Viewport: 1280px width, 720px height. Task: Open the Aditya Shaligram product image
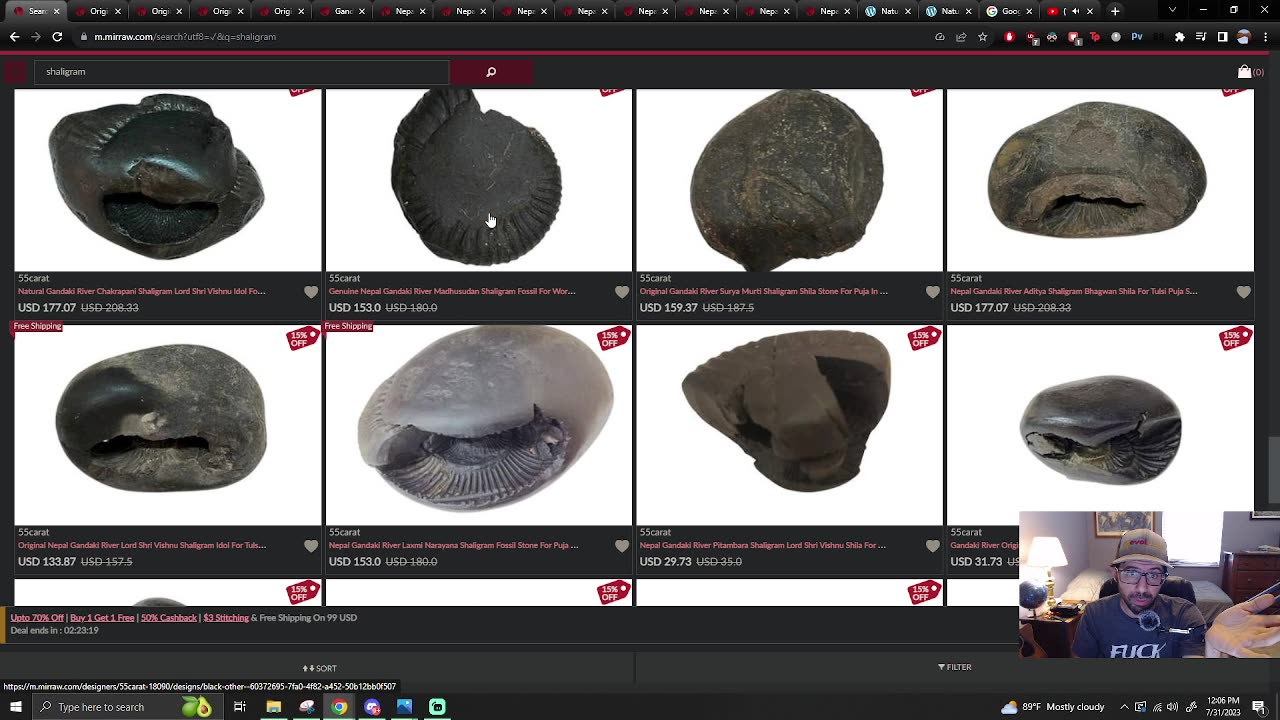click(x=1100, y=180)
